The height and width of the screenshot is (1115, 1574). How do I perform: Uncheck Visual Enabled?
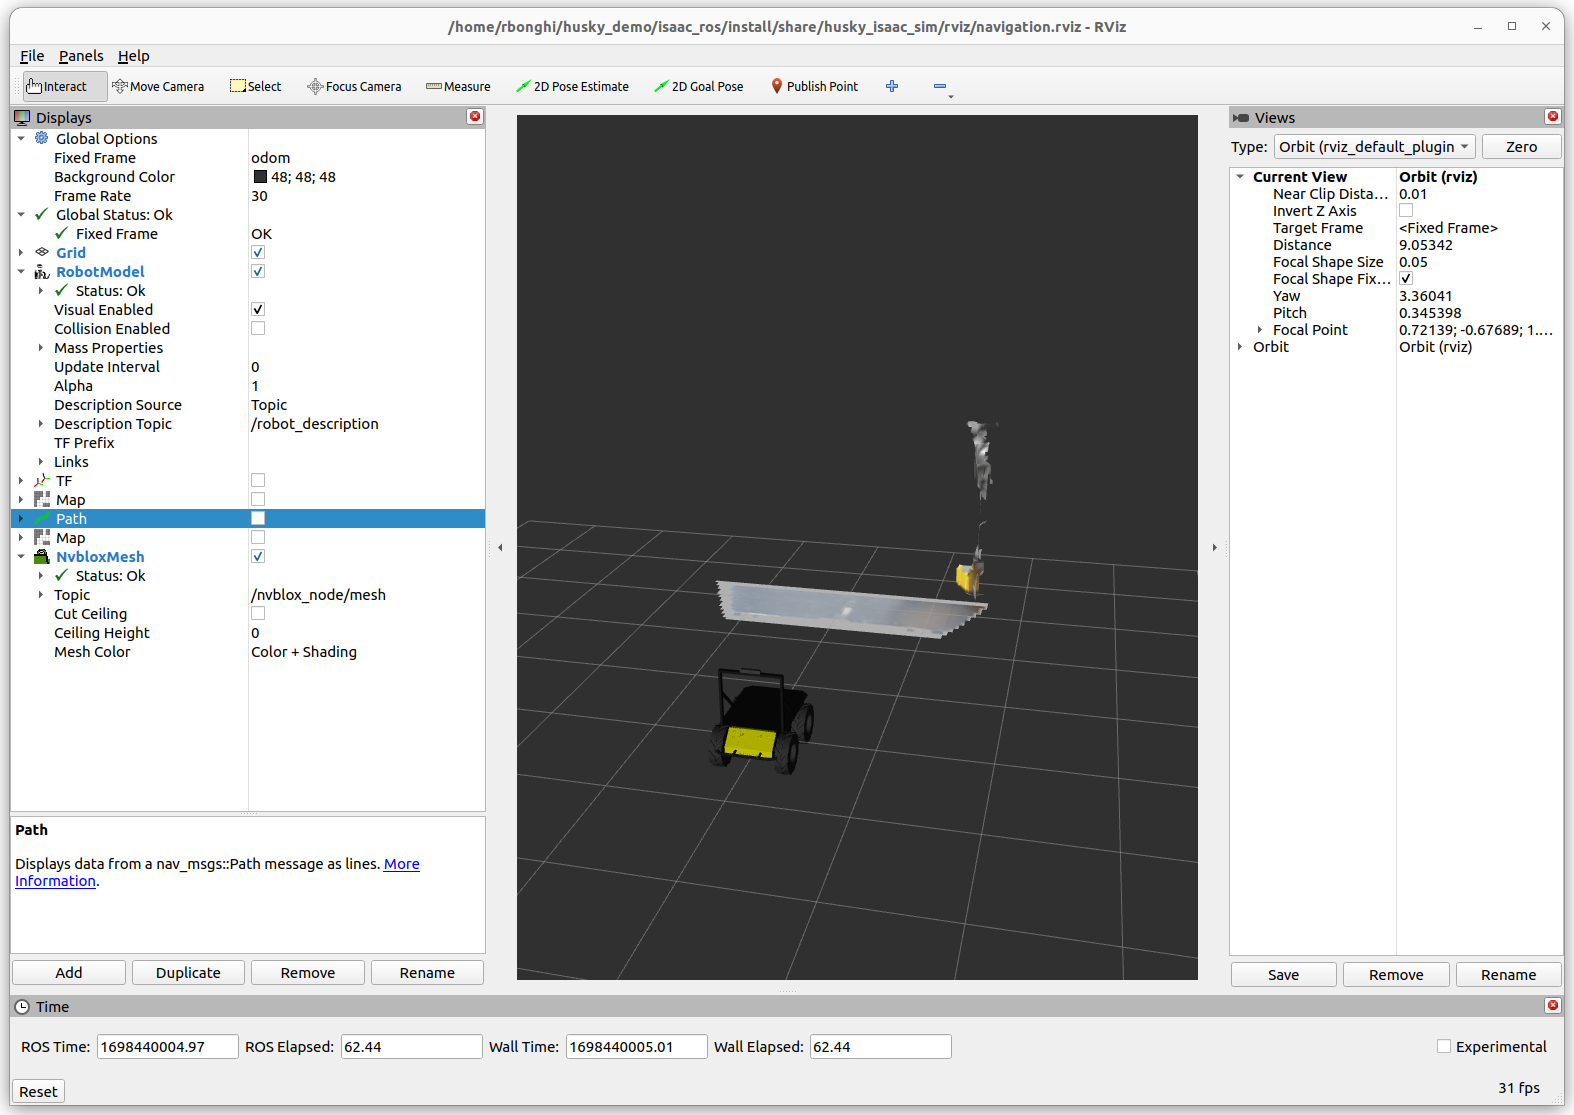258,310
